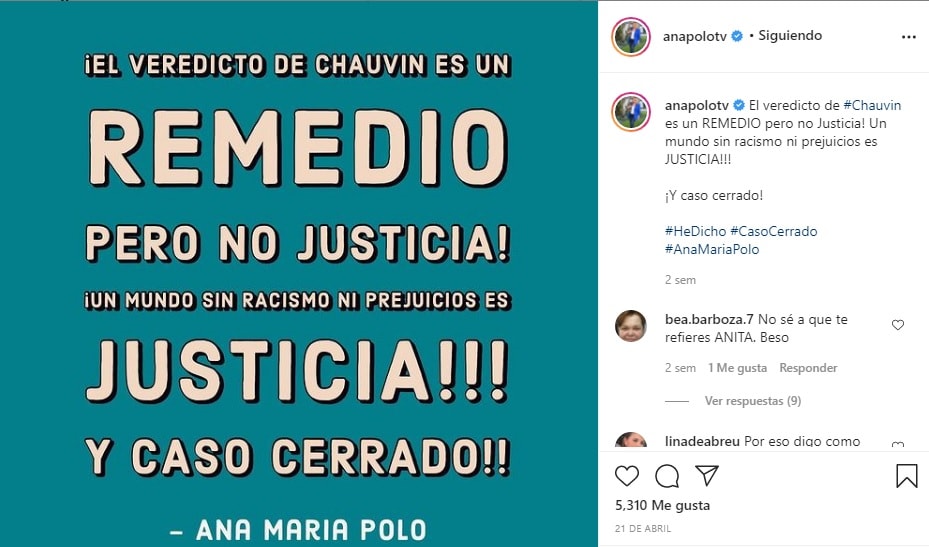Open the comment bubble icon

(x=667, y=476)
